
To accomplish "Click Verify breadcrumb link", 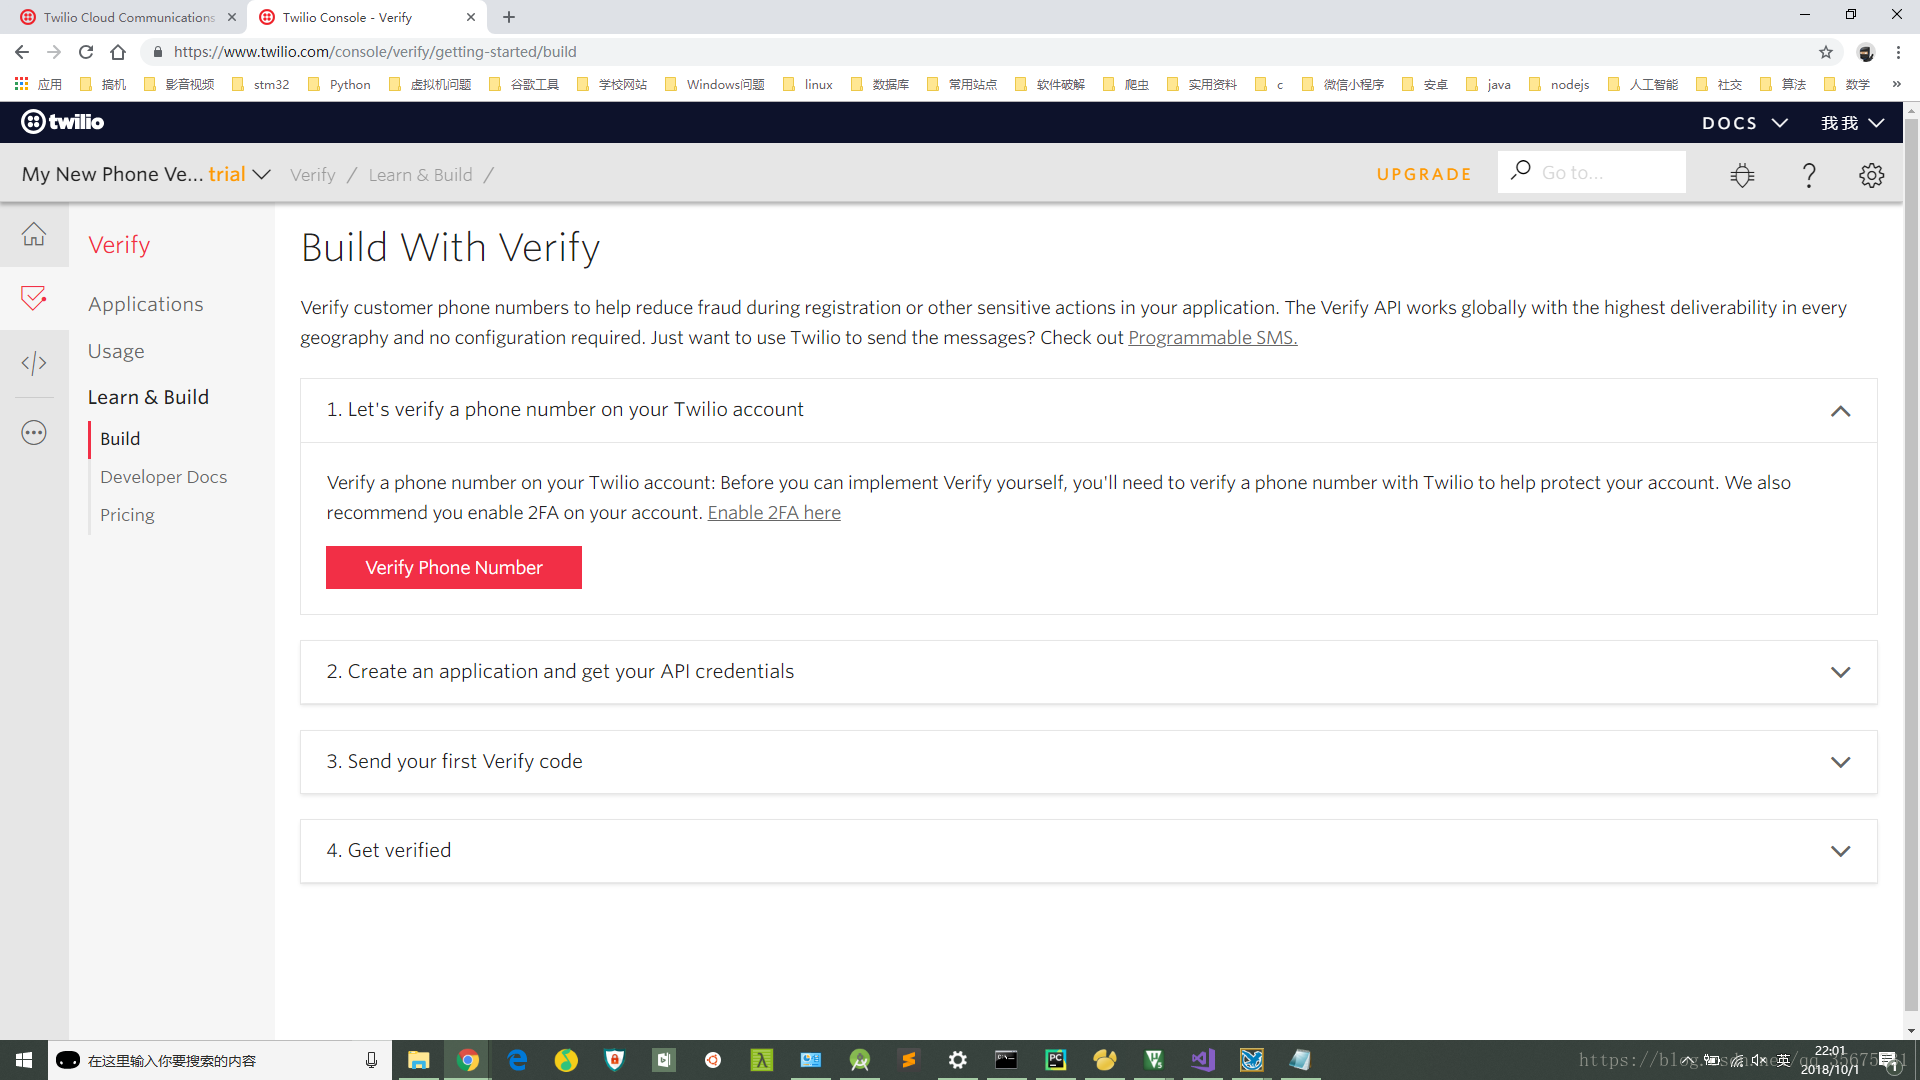I will click(x=313, y=175).
